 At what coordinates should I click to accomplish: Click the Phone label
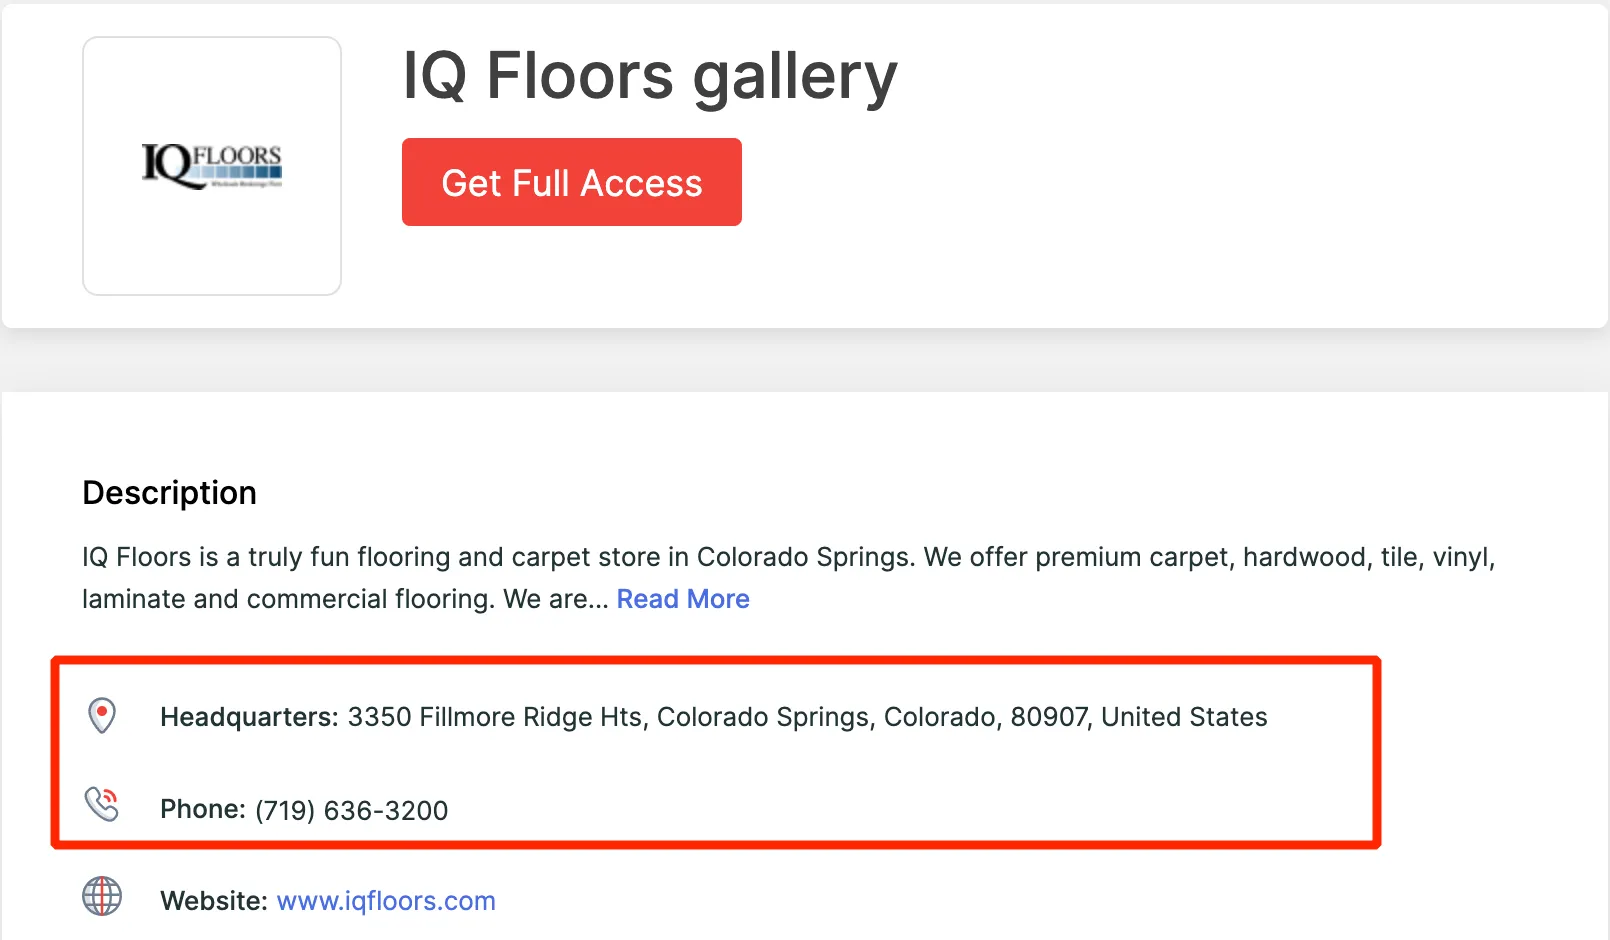[x=202, y=809]
